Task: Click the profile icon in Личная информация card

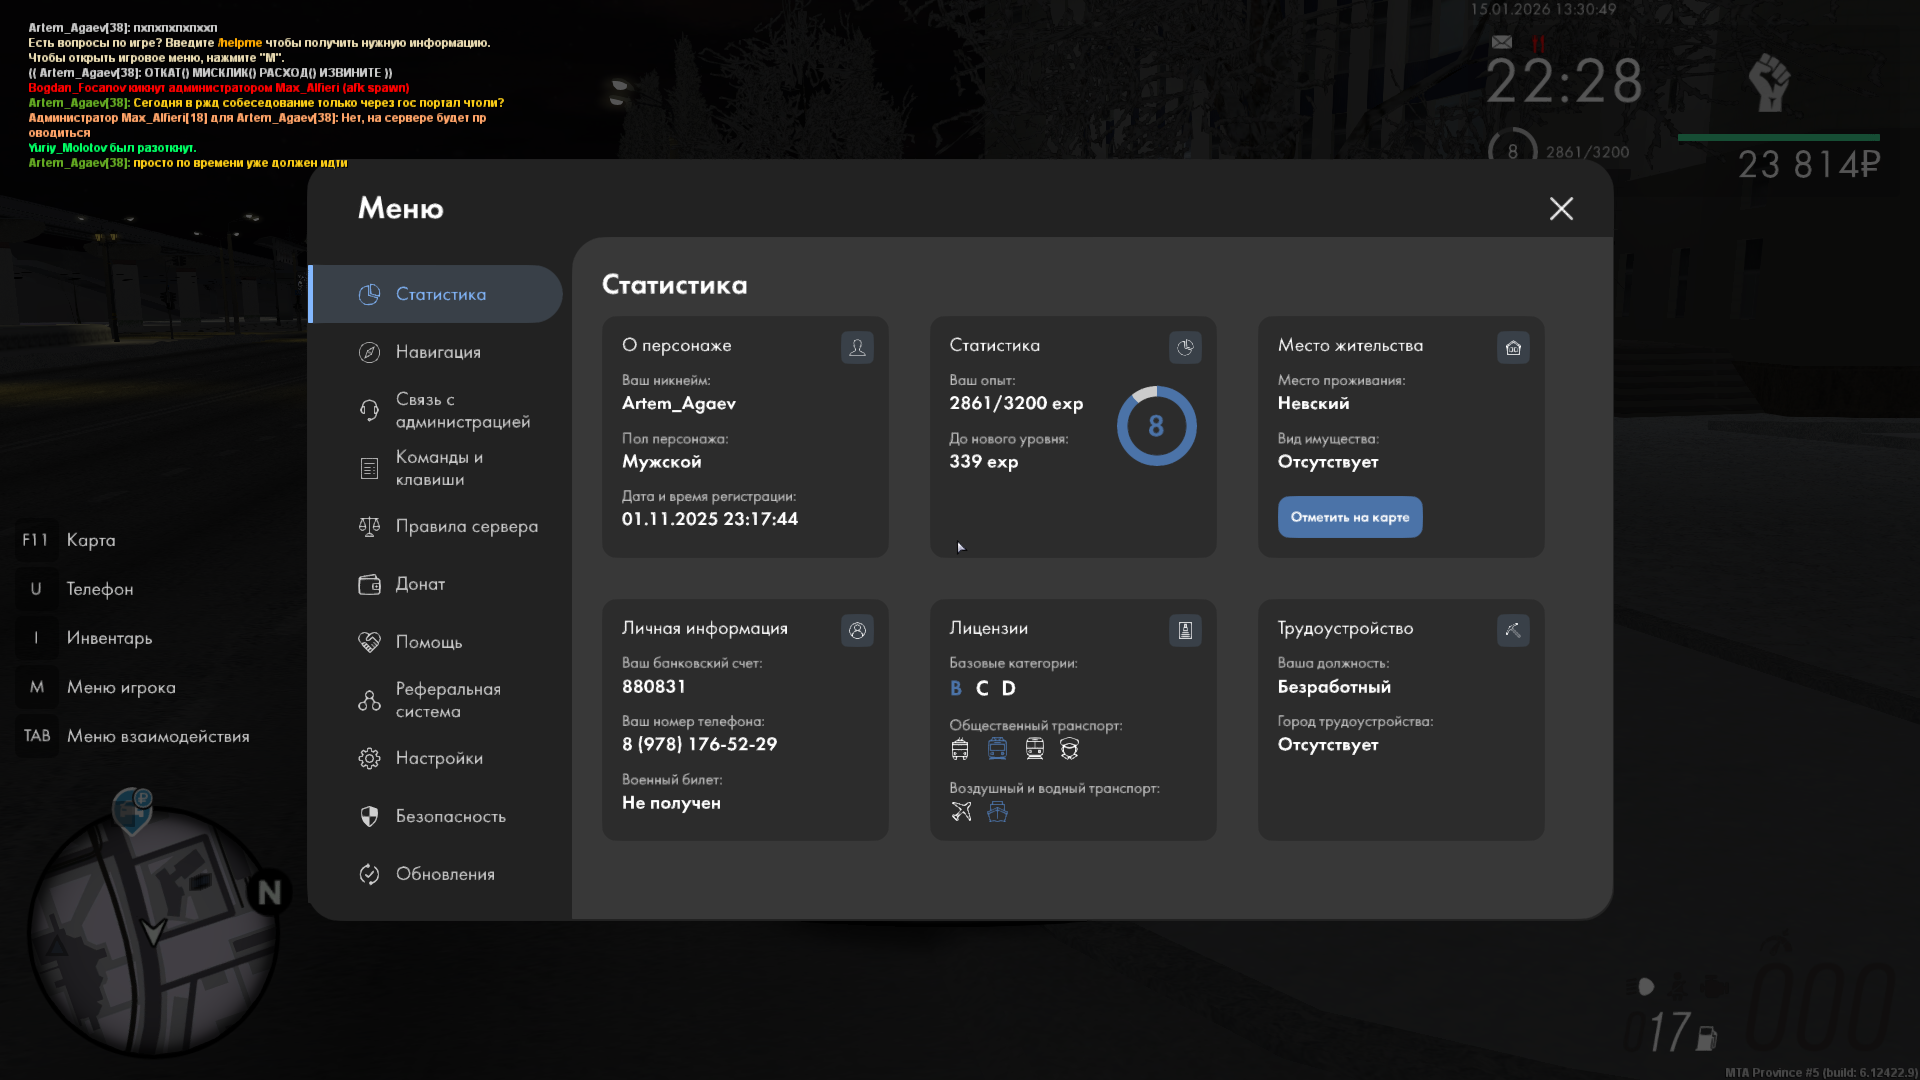Action: 857,630
